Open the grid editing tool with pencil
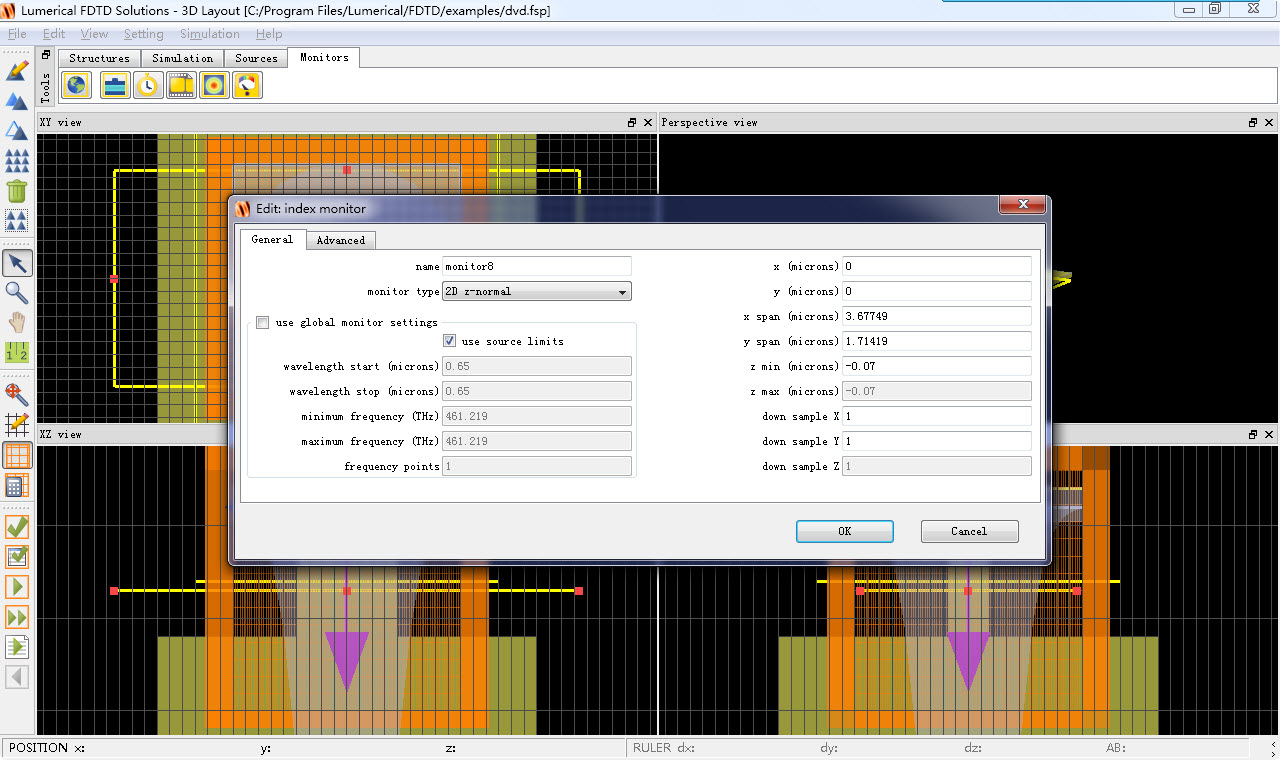This screenshot has width=1280, height=760. (x=17, y=424)
